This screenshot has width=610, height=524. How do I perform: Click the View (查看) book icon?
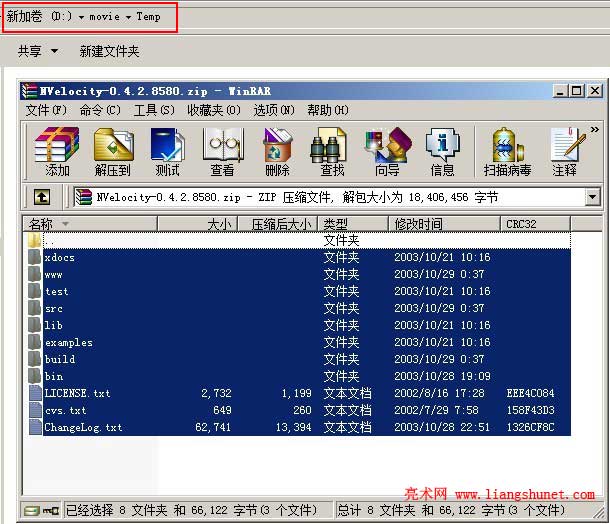click(223, 145)
